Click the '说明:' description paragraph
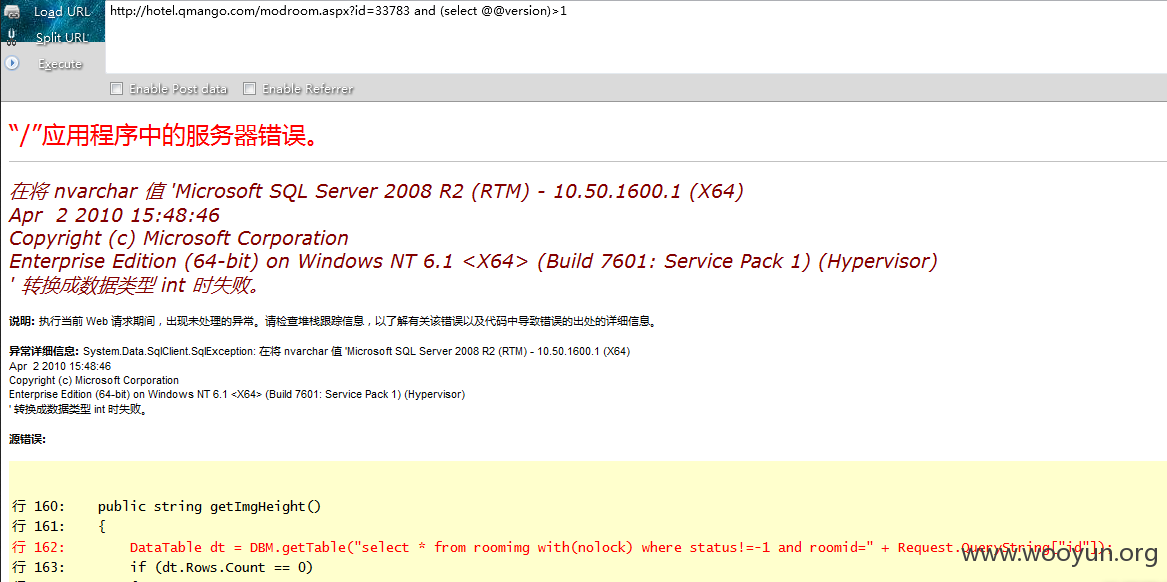 click(333, 322)
